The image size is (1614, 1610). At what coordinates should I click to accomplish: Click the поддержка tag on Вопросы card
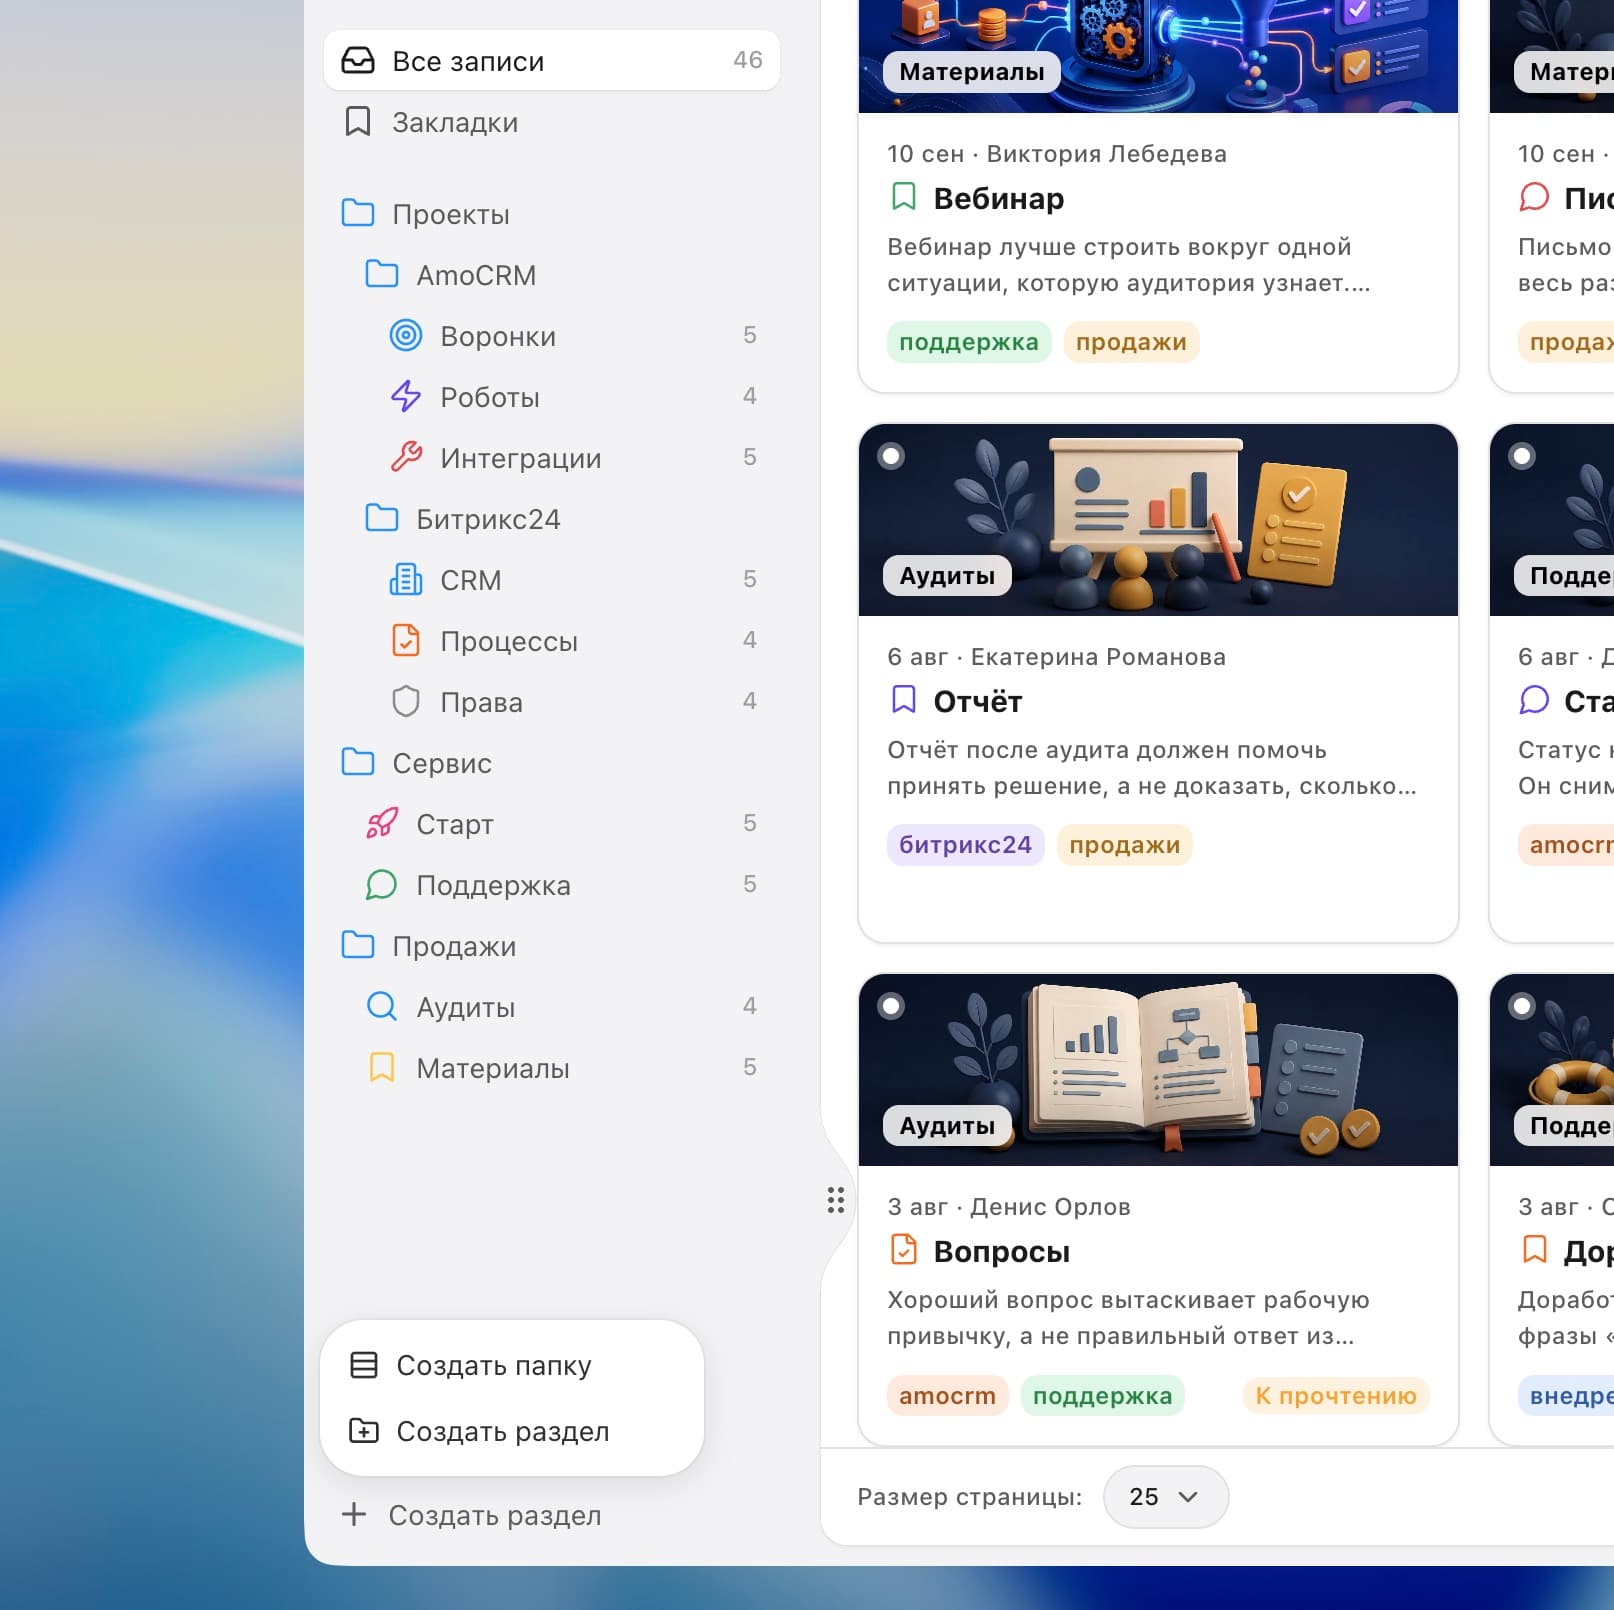(x=1102, y=1395)
